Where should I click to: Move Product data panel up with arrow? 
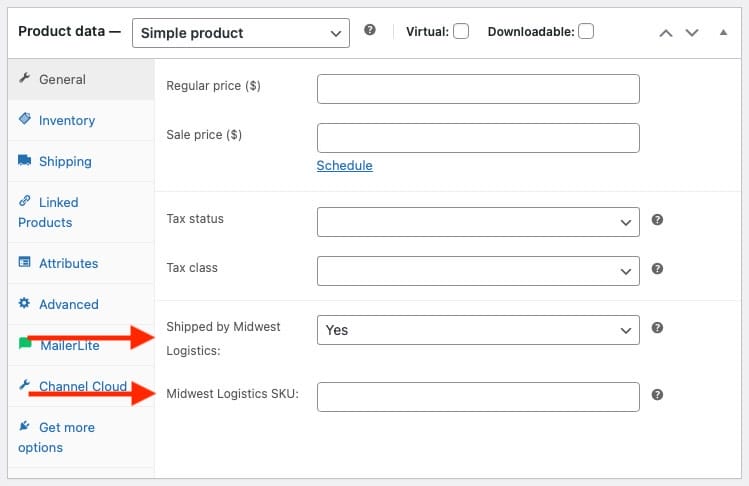pos(666,33)
